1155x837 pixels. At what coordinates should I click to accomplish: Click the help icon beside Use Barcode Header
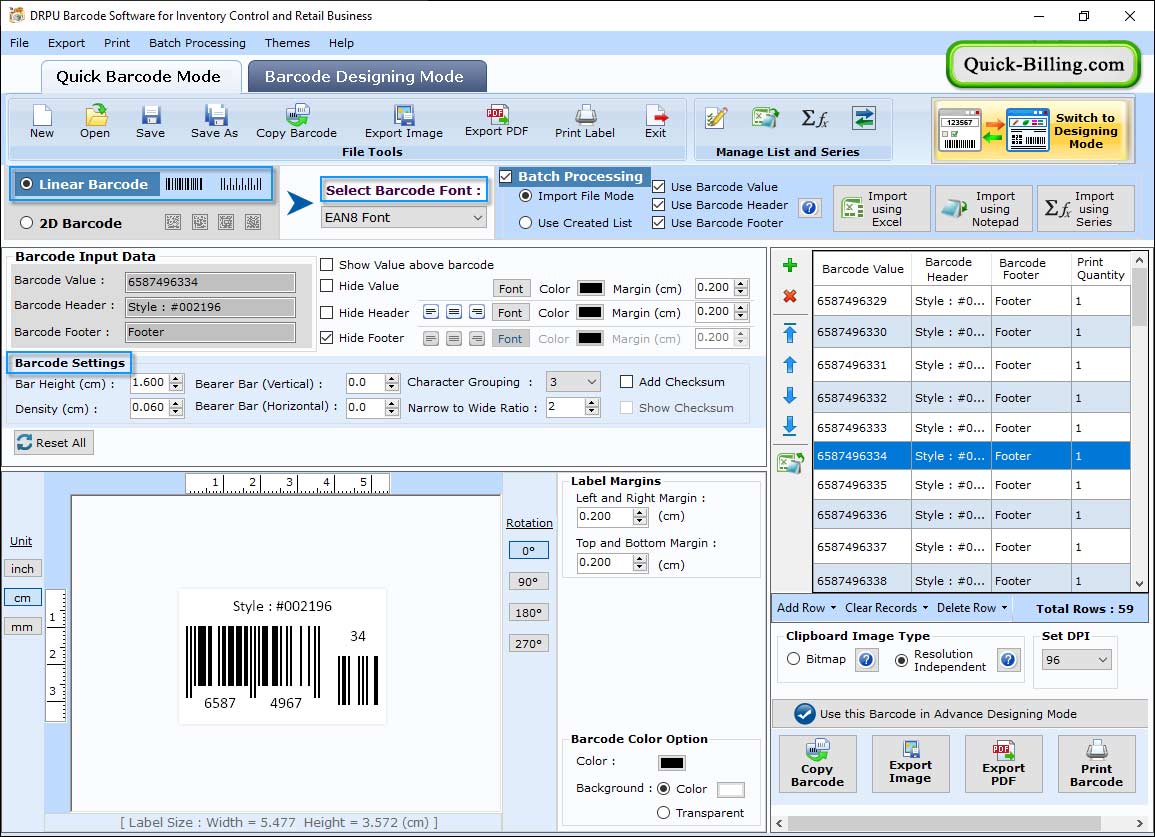pyautogui.click(x=809, y=208)
